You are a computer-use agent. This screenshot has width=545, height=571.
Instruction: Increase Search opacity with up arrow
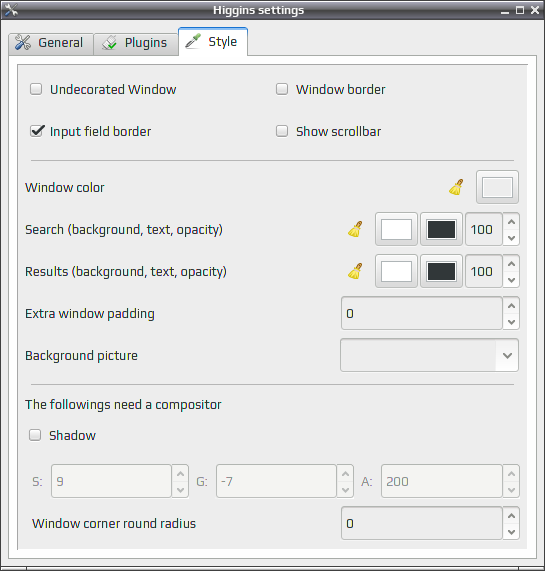point(511,222)
